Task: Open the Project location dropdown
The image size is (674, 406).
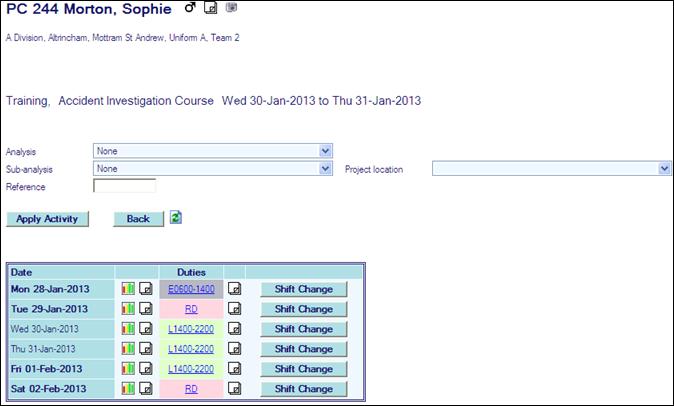Action: pyautogui.click(x=551, y=169)
